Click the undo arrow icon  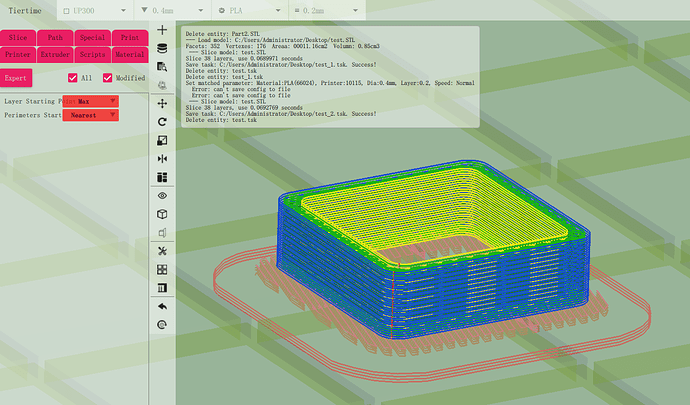[162, 306]
